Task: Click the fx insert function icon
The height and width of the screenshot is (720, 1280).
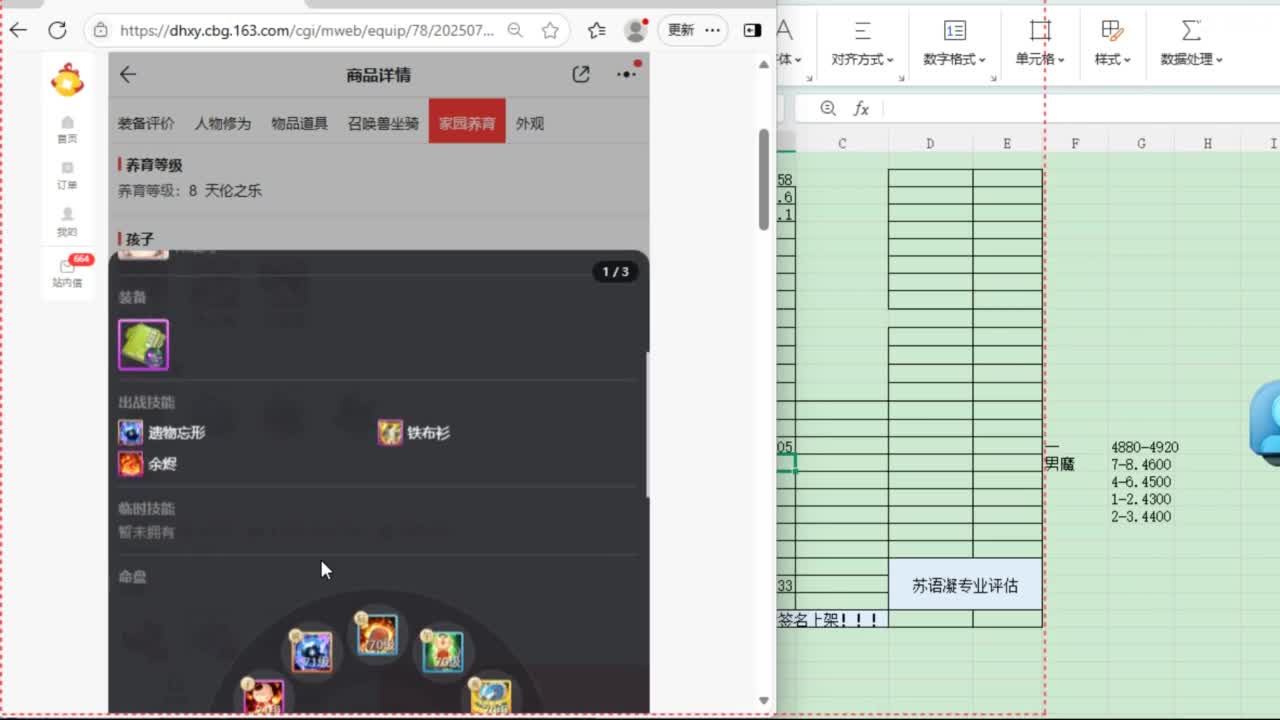Action: pos(861,108)
